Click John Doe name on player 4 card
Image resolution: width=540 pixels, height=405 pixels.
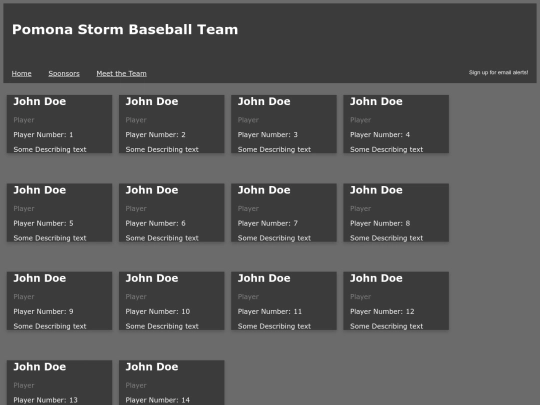[x=376, y=102]
